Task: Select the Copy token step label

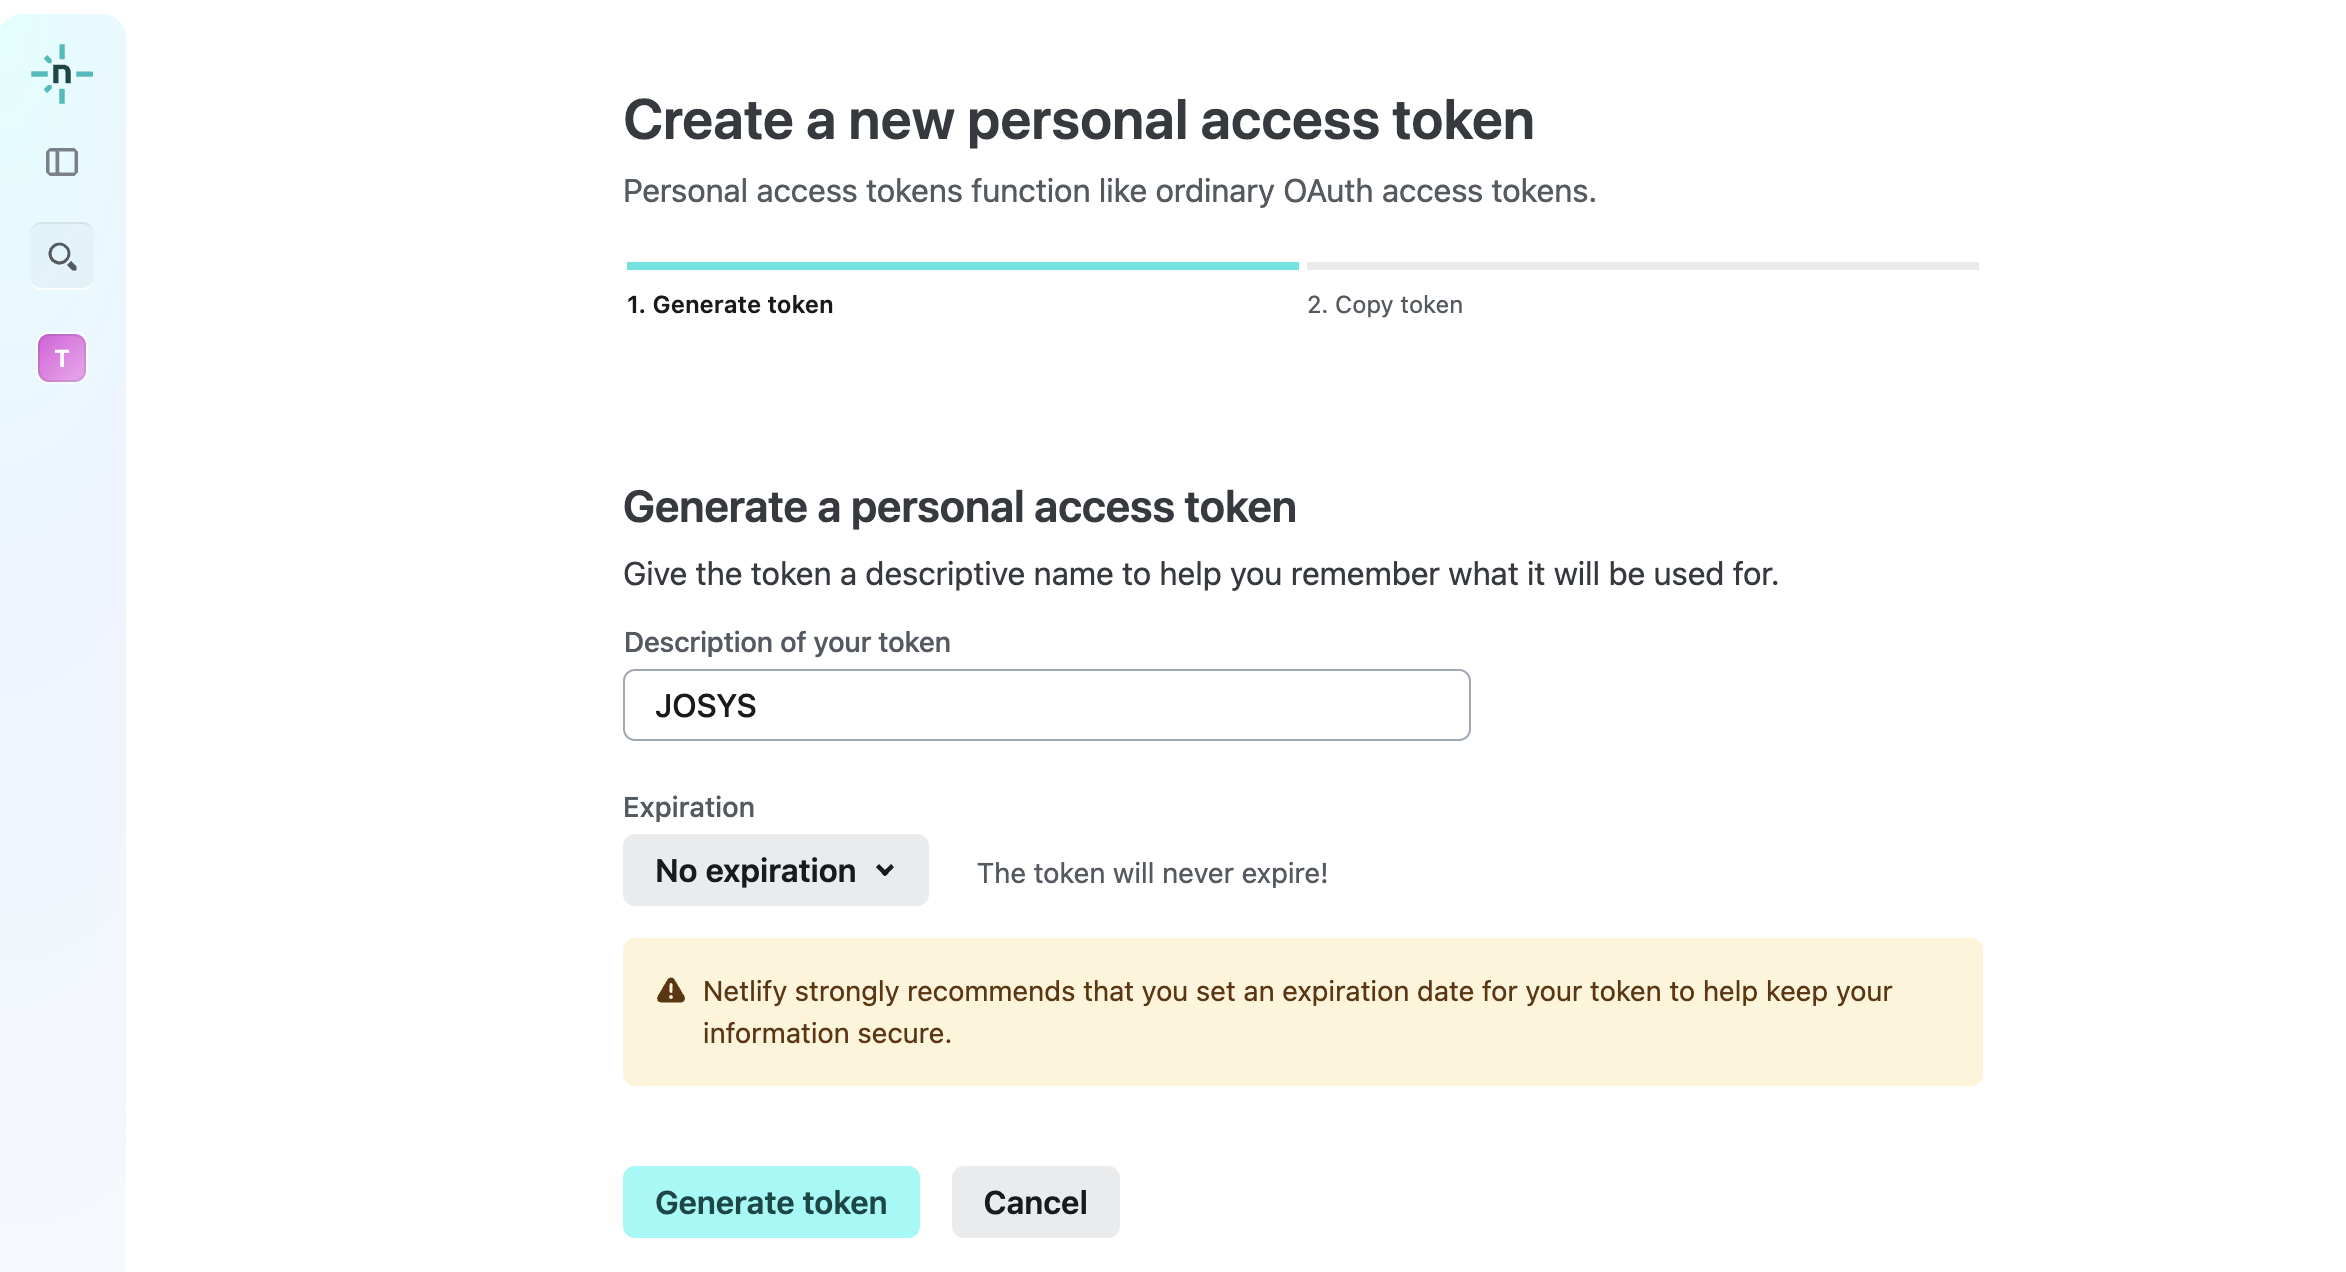Action: (1385, 305)
